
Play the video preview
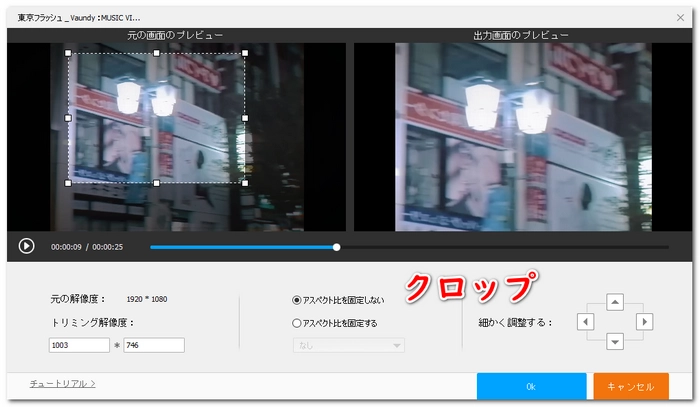coord(26,246)
